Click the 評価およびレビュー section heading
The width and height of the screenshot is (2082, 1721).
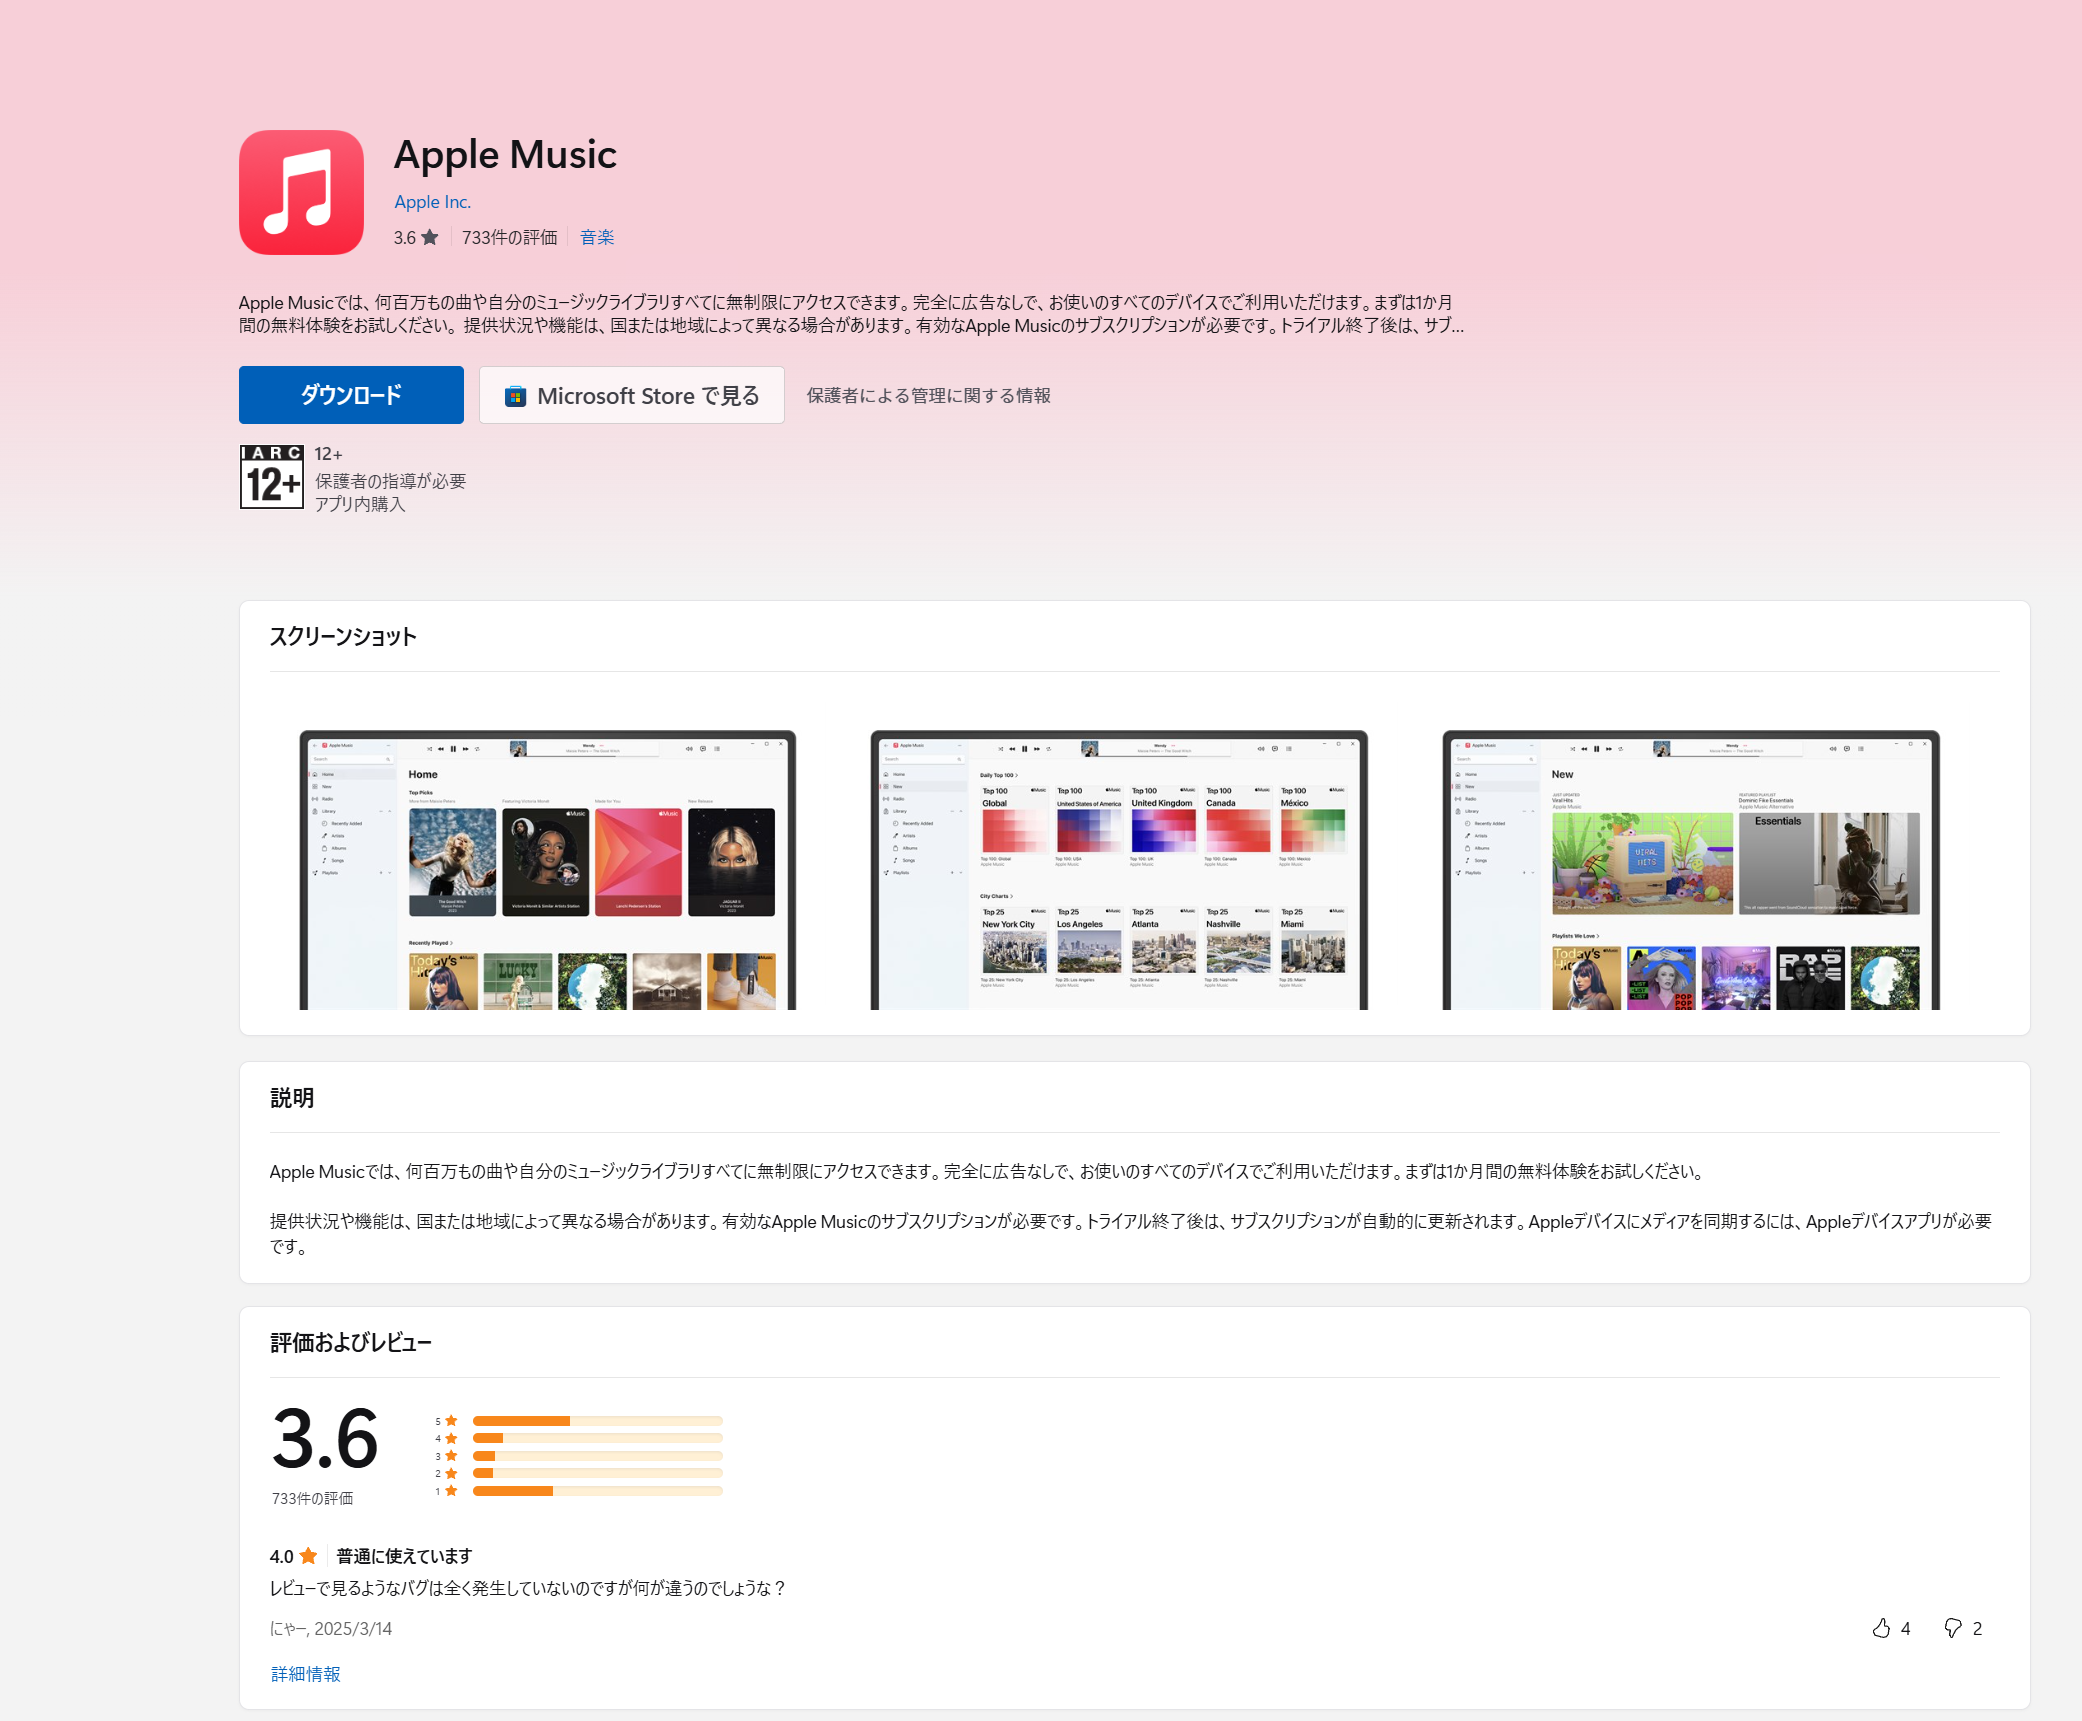[350, 1343]
